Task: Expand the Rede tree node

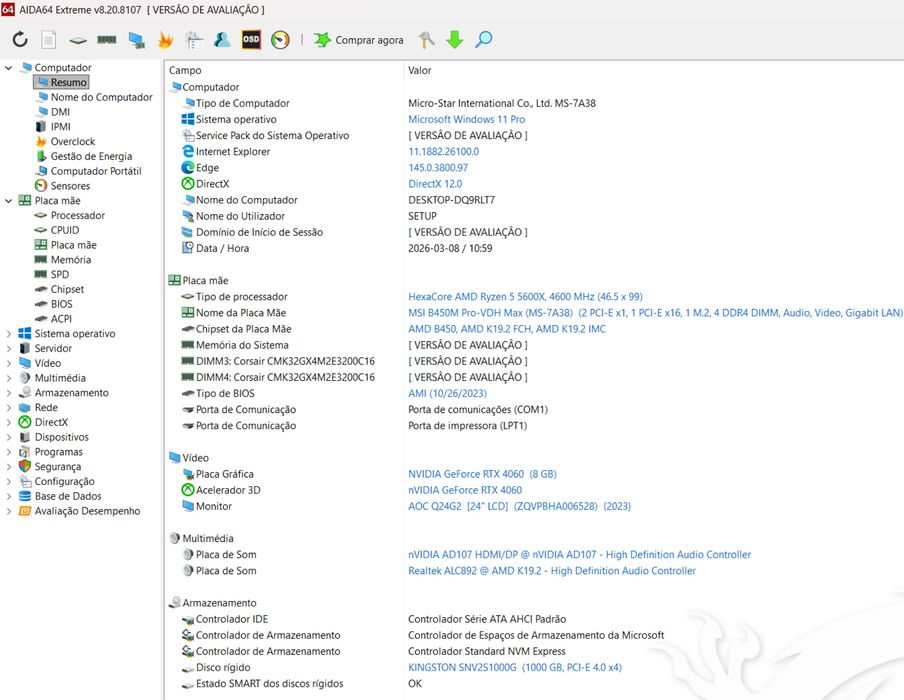Action: click(x=9, y=407)
